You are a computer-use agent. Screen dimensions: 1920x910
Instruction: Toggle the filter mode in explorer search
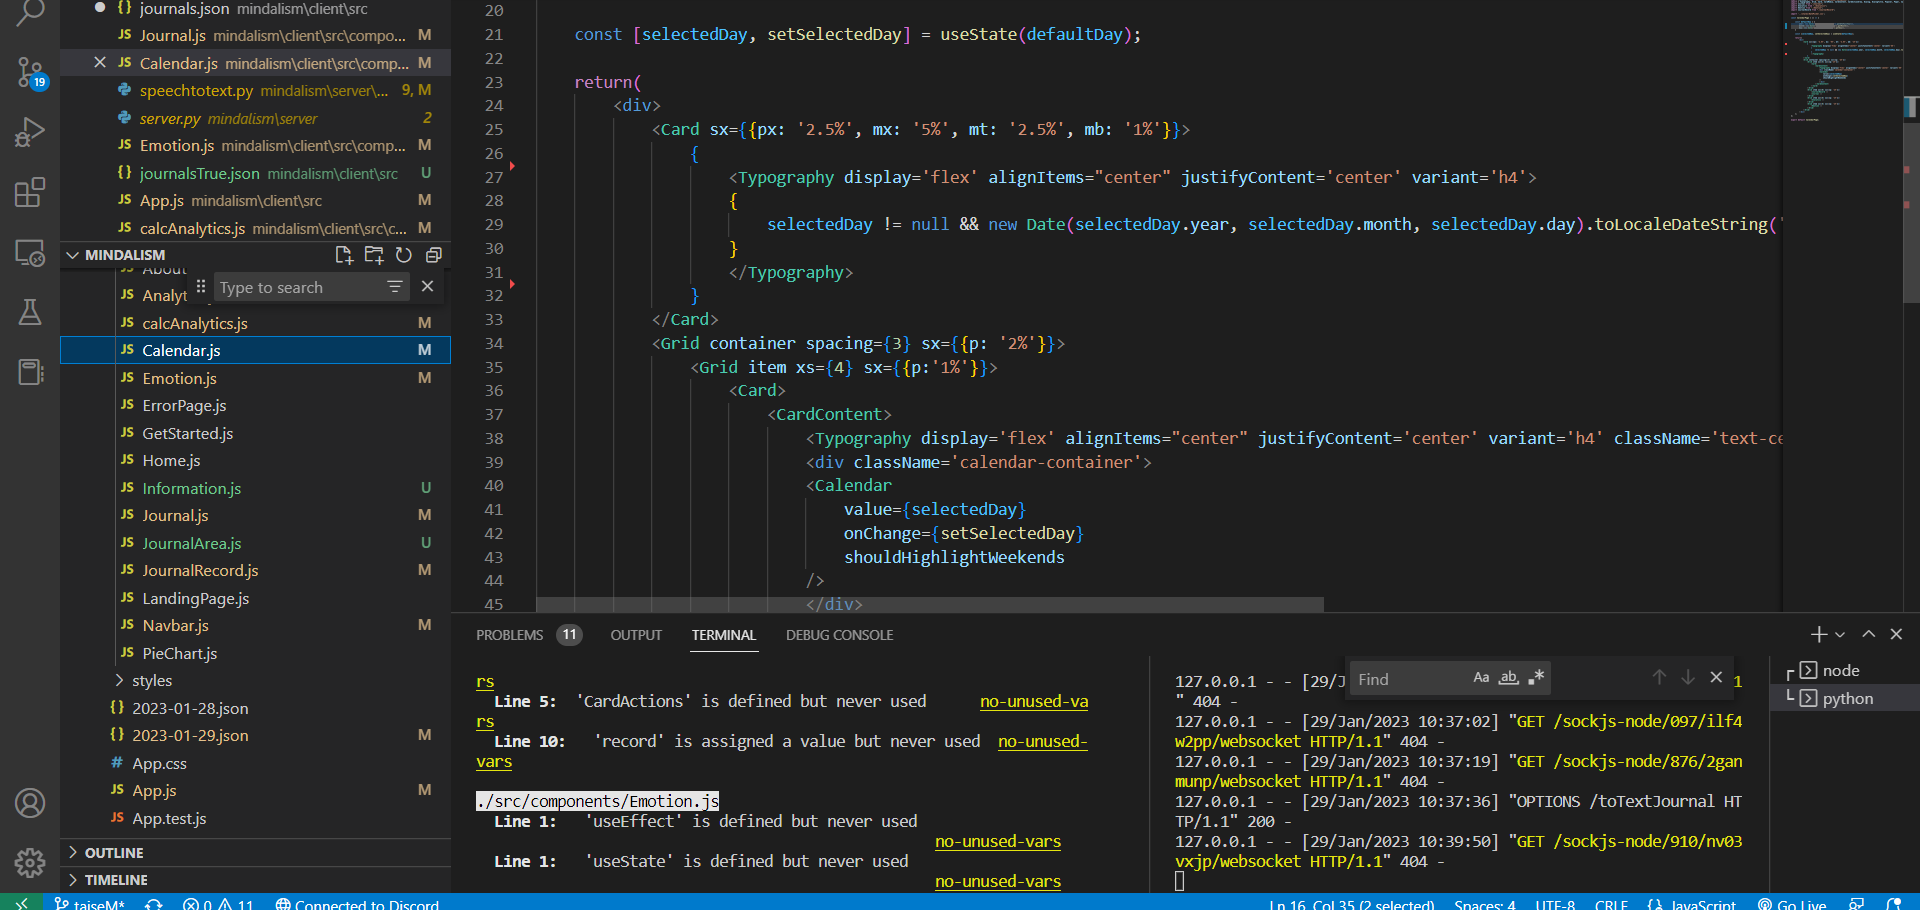pos(395,287)
